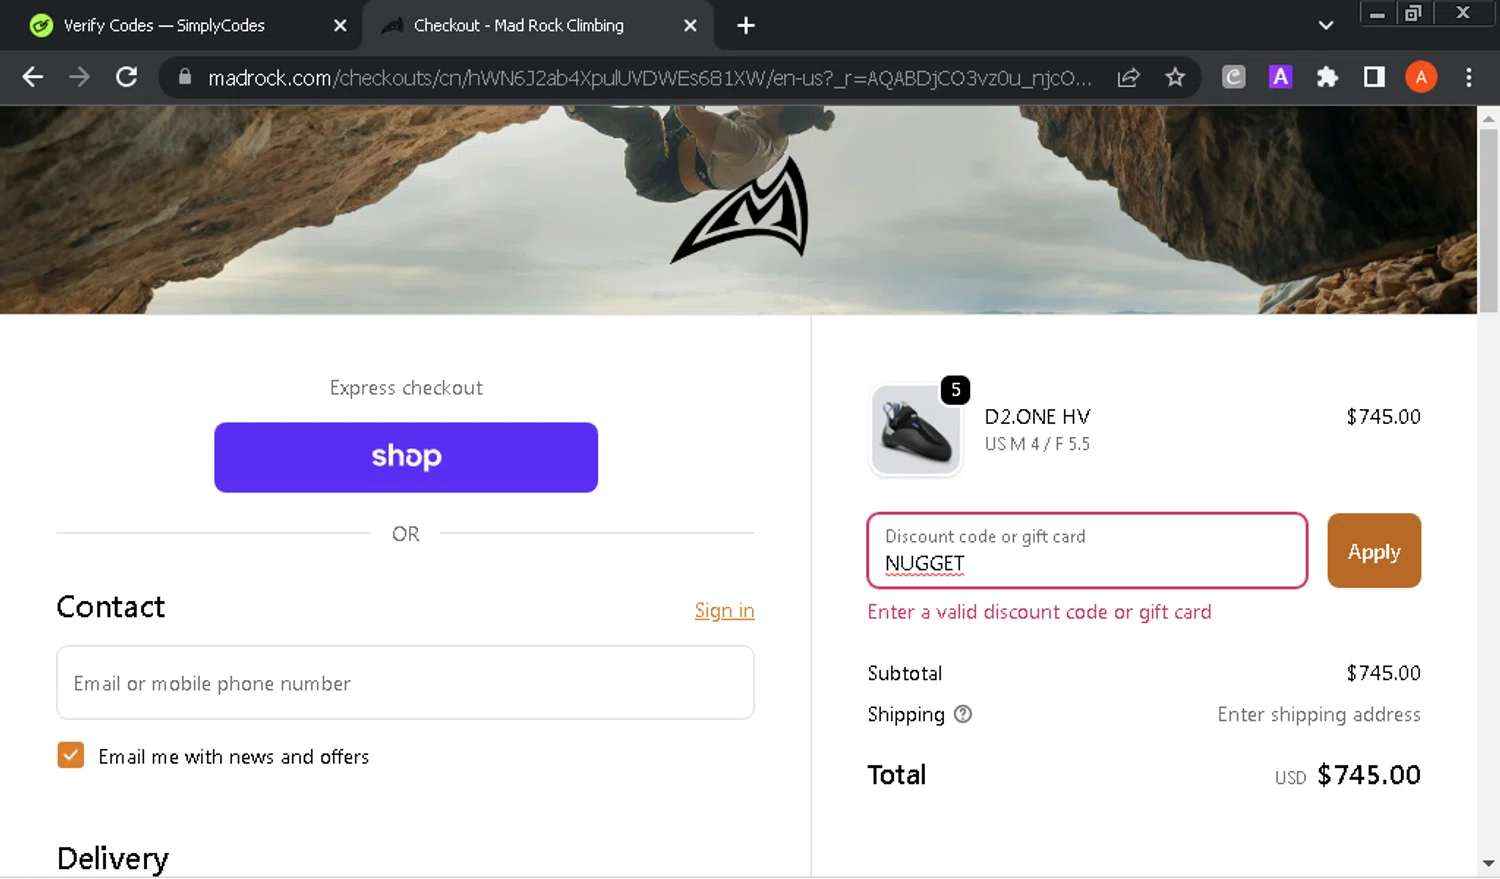
Task: Click the Mad Rock logo
Action: tap(741, 210)
